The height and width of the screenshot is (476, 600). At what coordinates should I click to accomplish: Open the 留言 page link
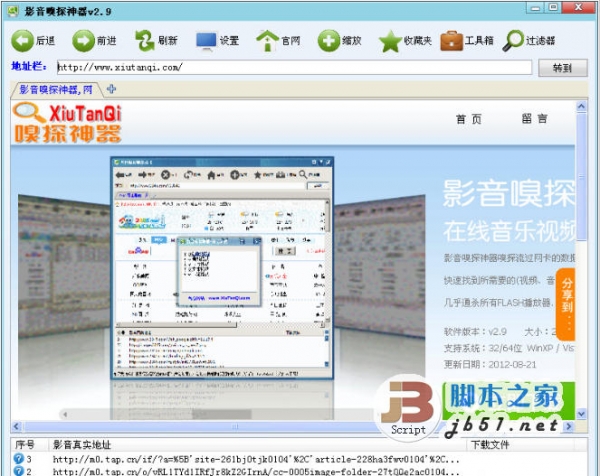click(x=535, y=119)
